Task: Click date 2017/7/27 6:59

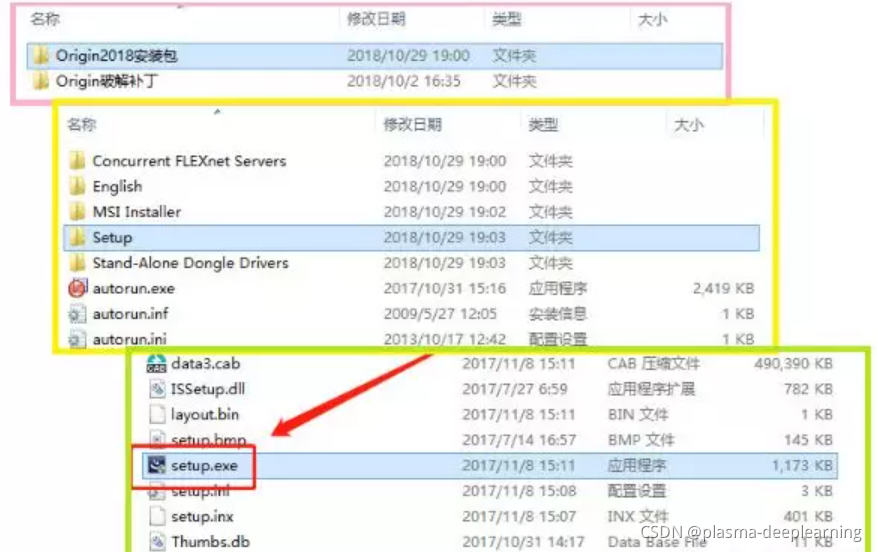Action: pyautogui.click(x=515, y=389)
